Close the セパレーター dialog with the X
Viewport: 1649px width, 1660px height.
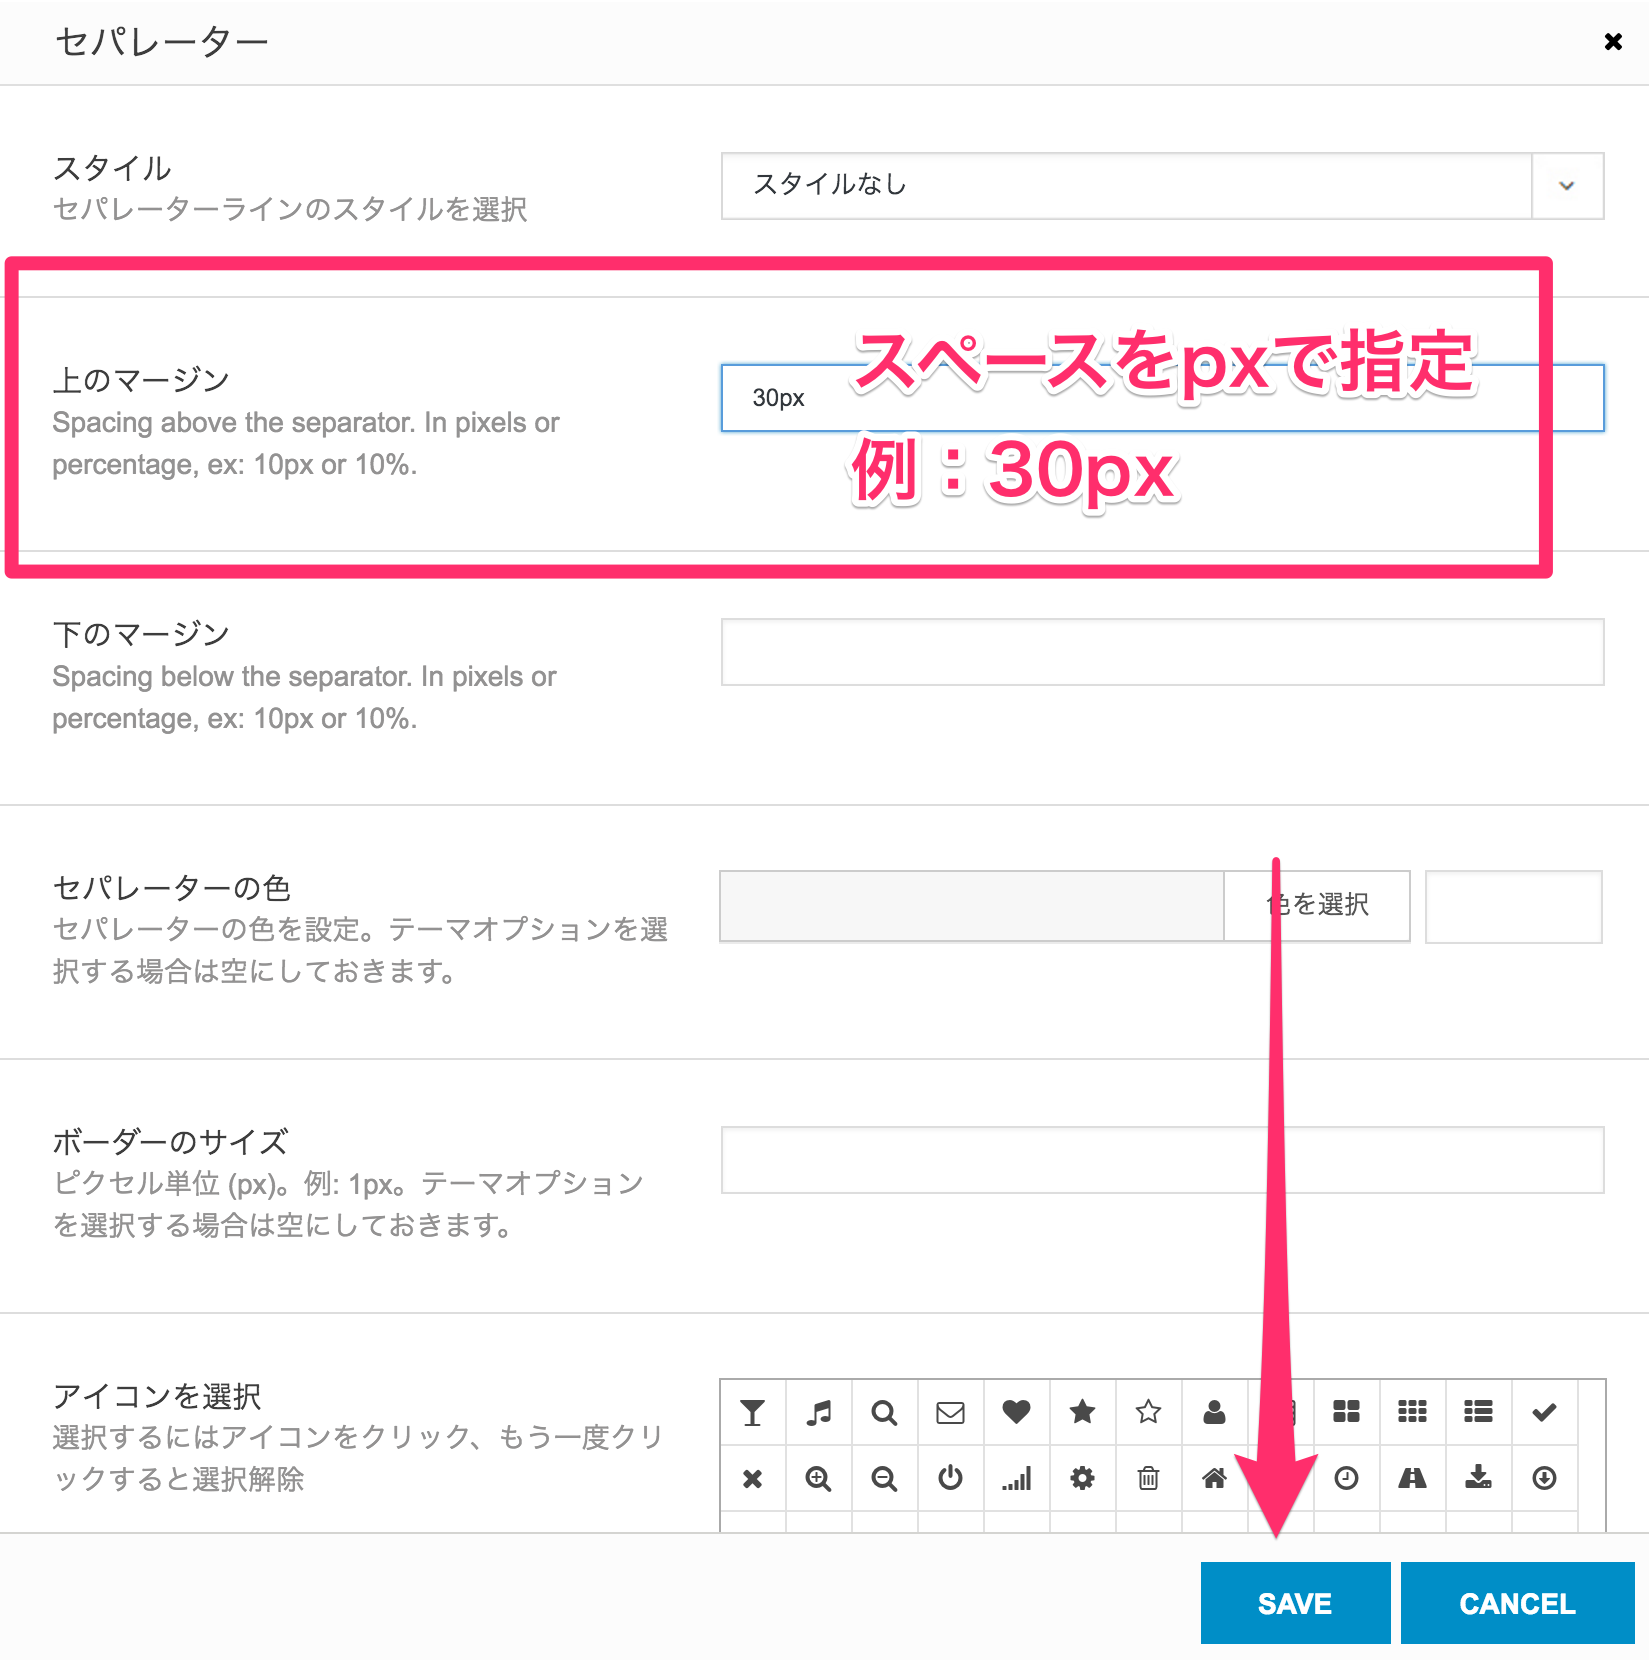(x=1612, y=42)
